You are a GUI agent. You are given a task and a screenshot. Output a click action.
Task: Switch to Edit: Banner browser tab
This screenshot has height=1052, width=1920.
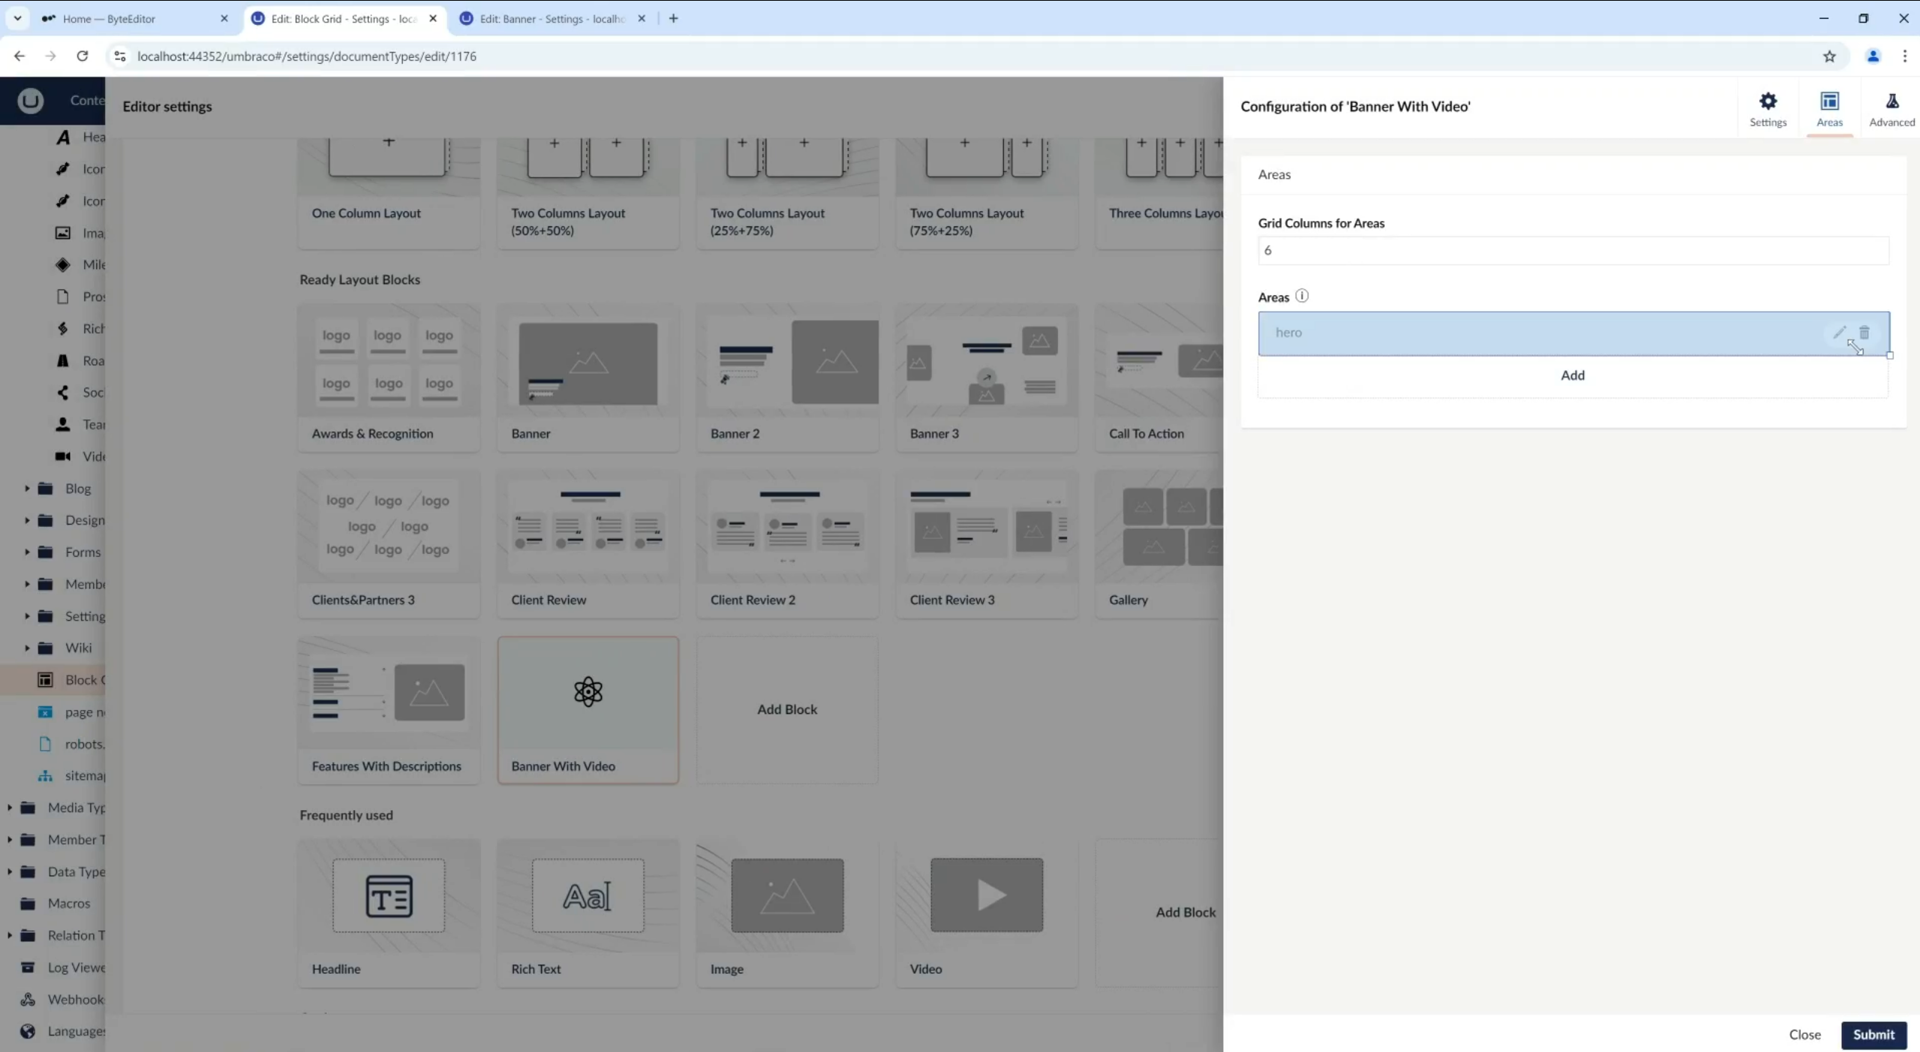point(550,18)
